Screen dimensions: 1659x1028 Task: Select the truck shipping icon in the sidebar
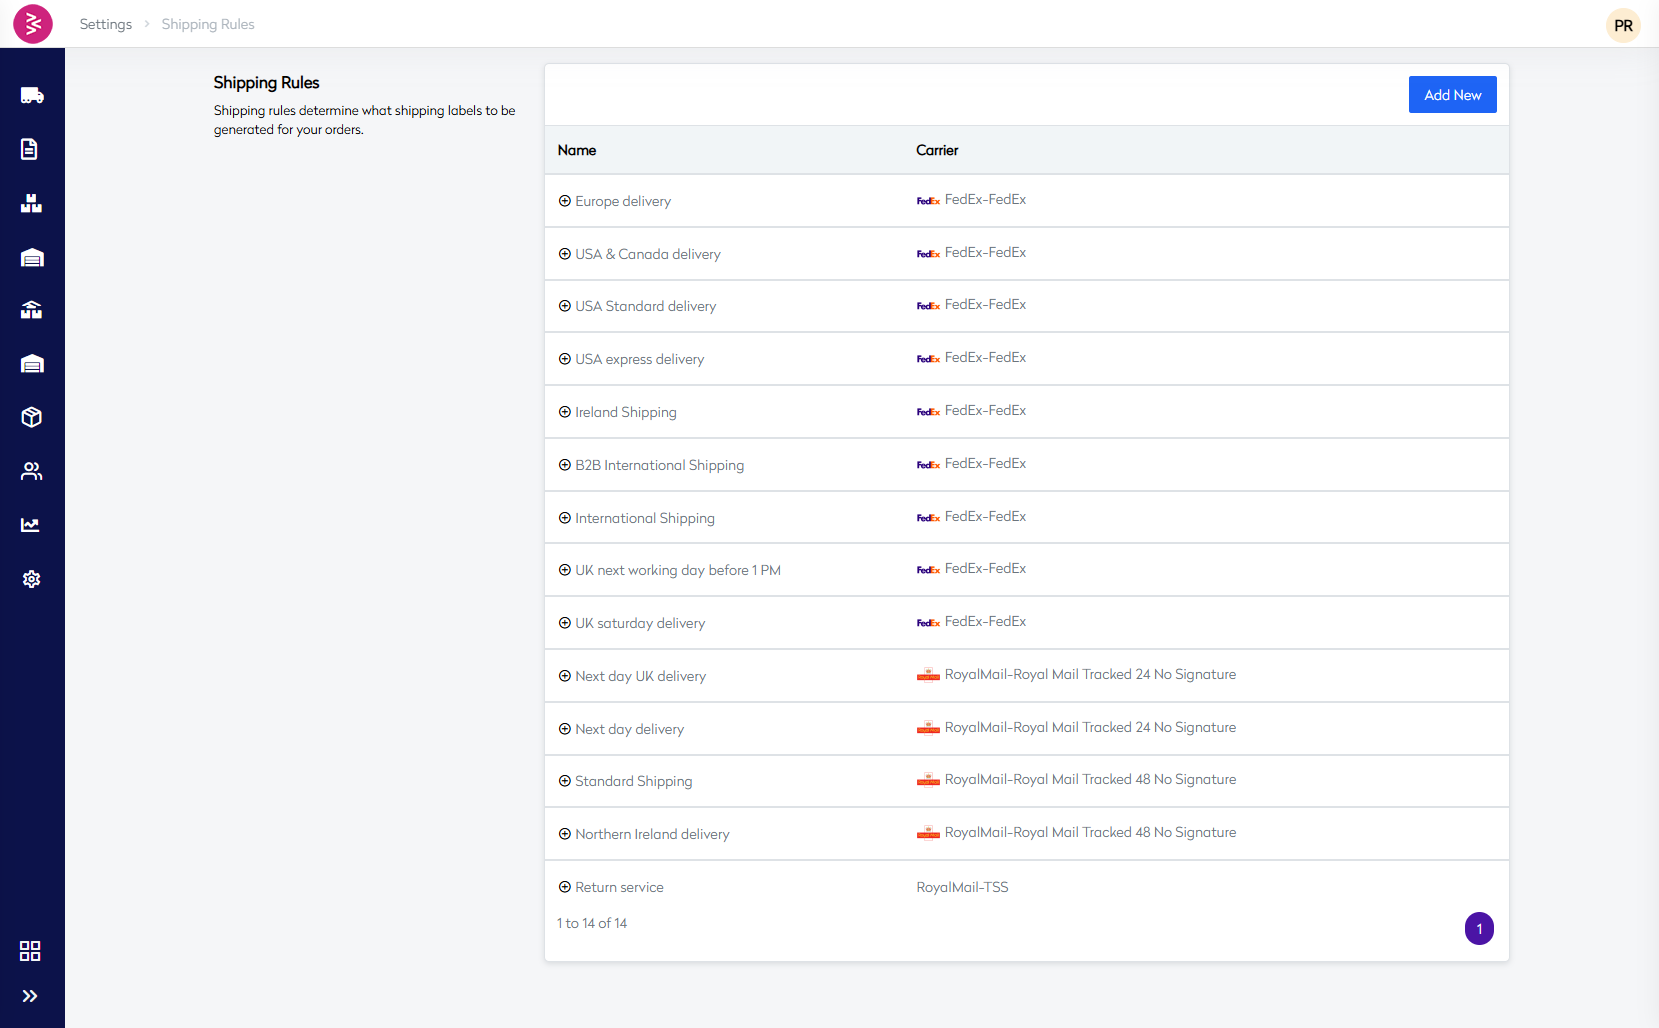tap(32, 95)
